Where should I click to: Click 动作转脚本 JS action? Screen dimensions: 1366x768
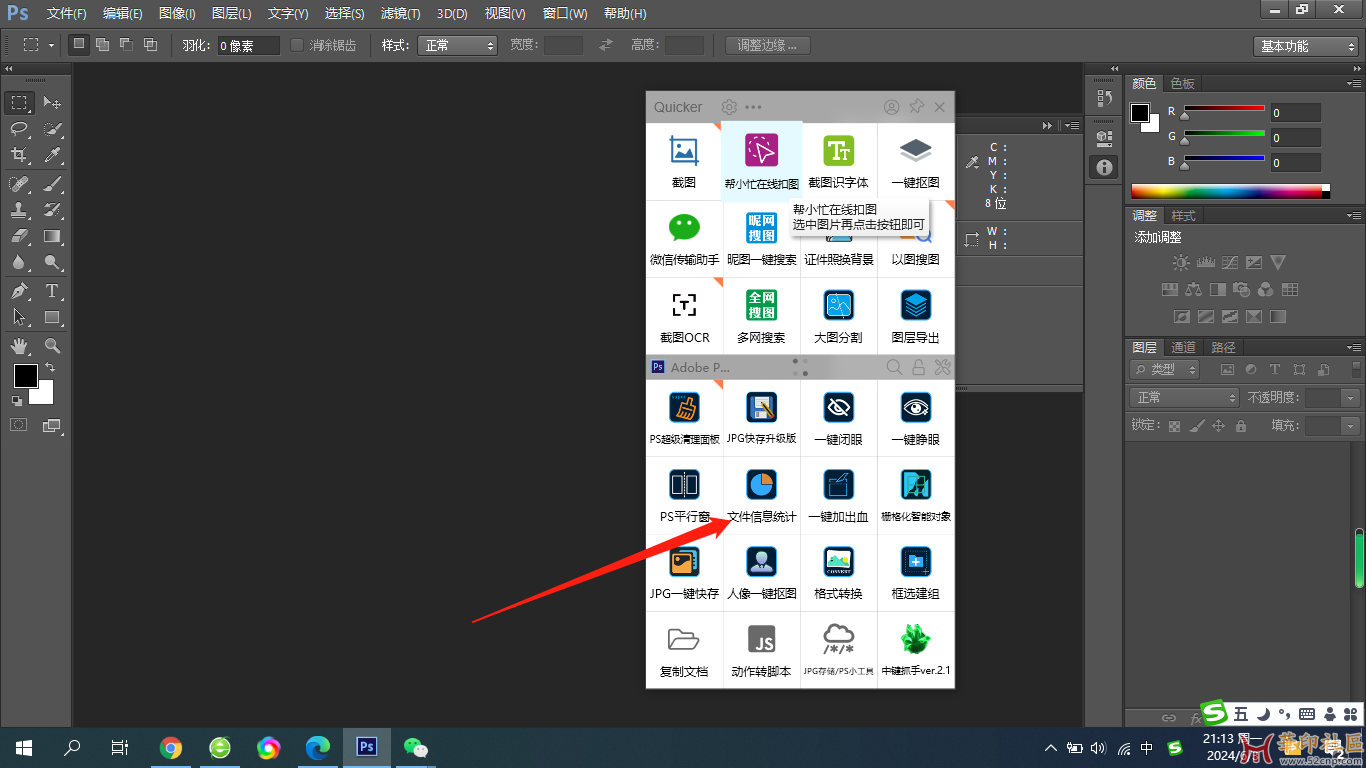(762, 650)
